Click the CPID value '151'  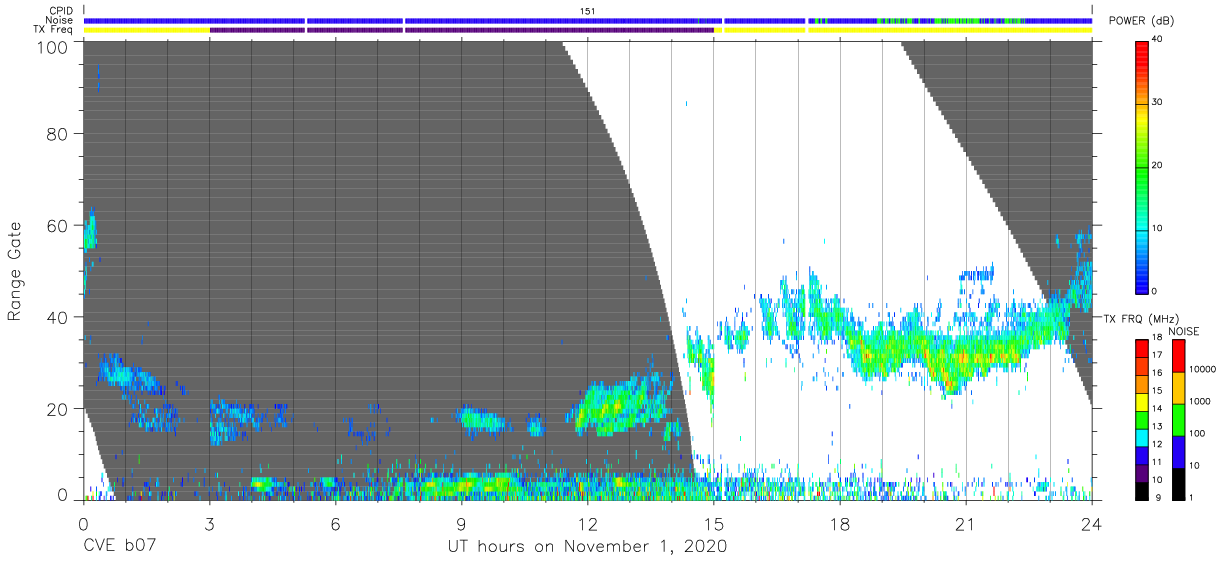588,11
